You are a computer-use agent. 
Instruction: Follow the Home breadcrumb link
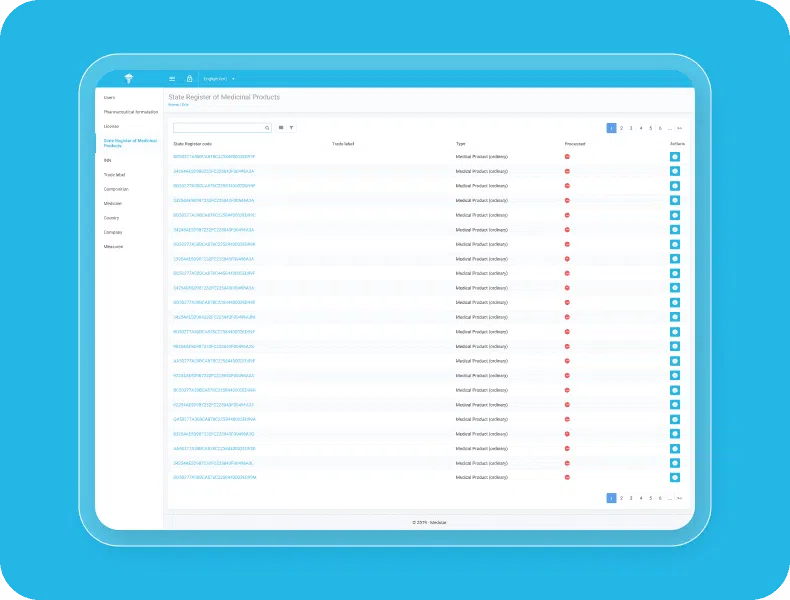click(173, 105)
